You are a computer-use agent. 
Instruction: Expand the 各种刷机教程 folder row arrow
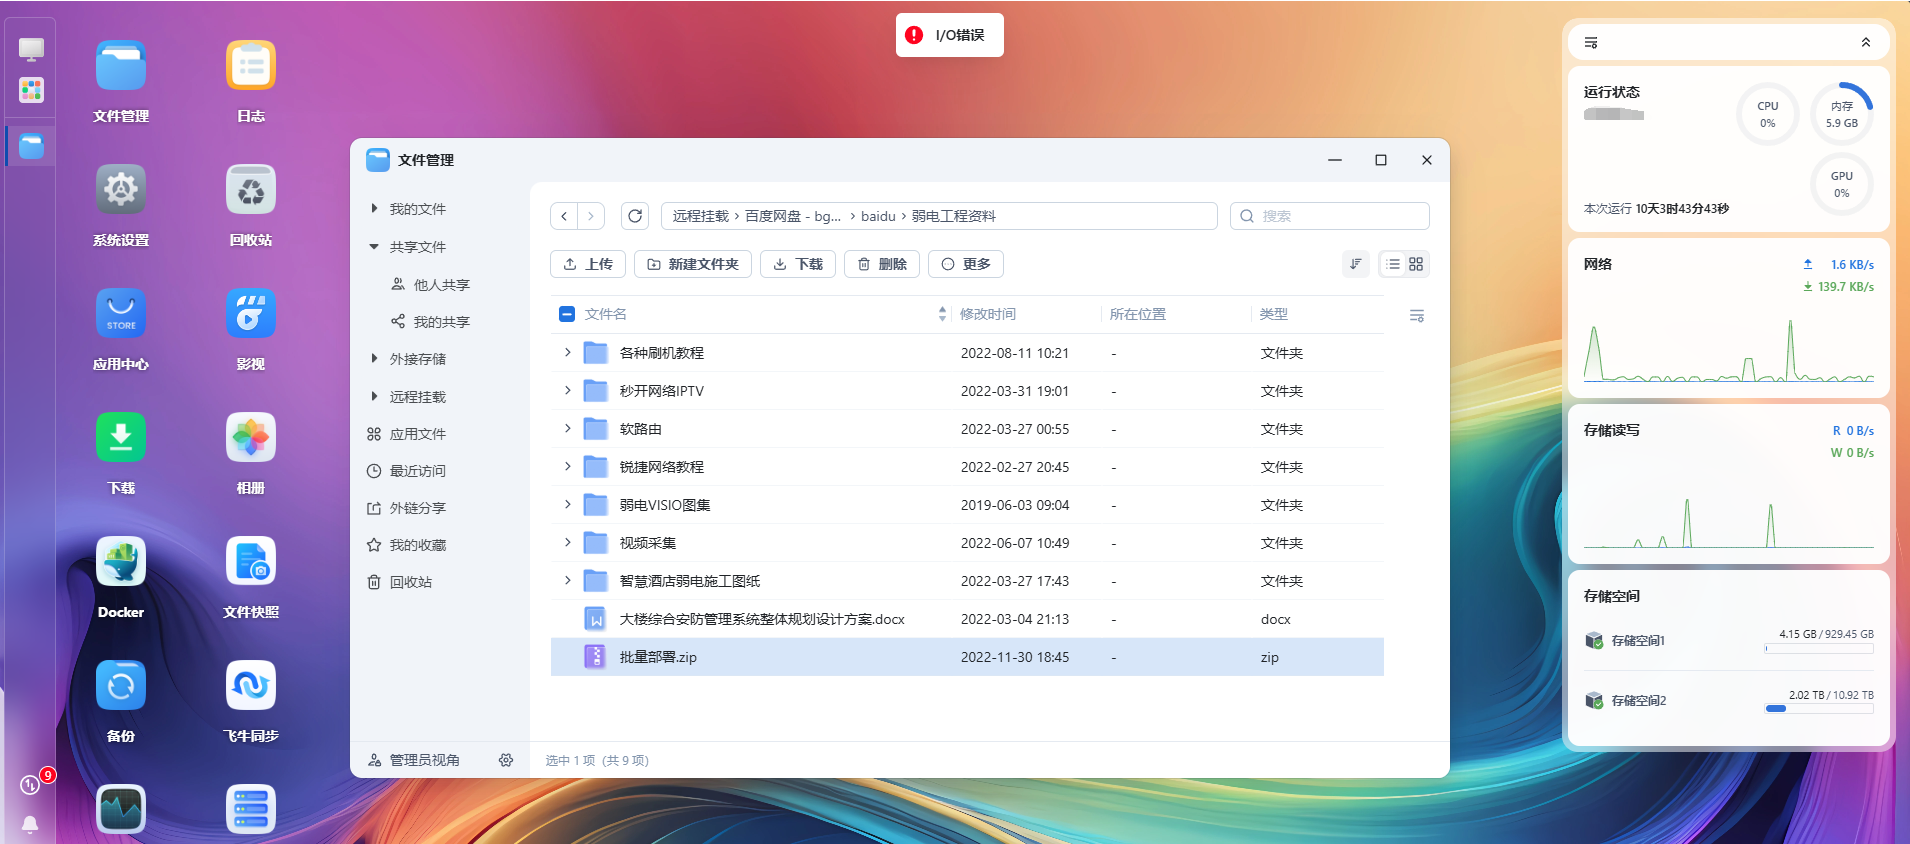pos(568,352)
